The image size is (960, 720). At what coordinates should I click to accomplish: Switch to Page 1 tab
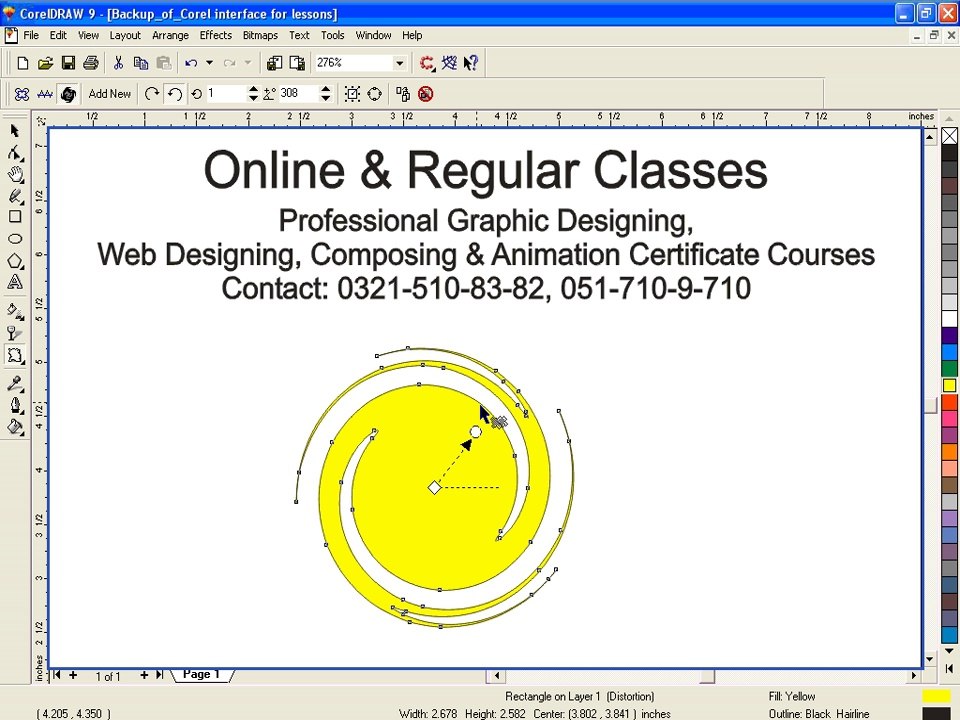point(201,674)
